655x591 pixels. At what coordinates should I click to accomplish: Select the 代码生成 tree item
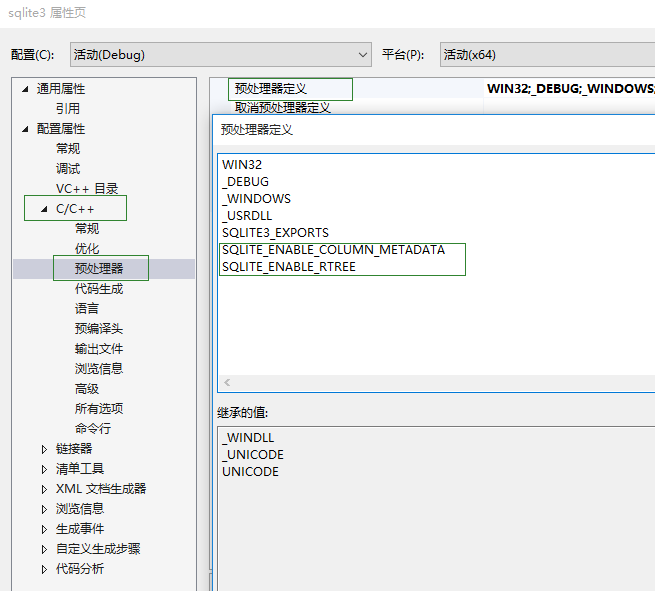pos(99,289)
